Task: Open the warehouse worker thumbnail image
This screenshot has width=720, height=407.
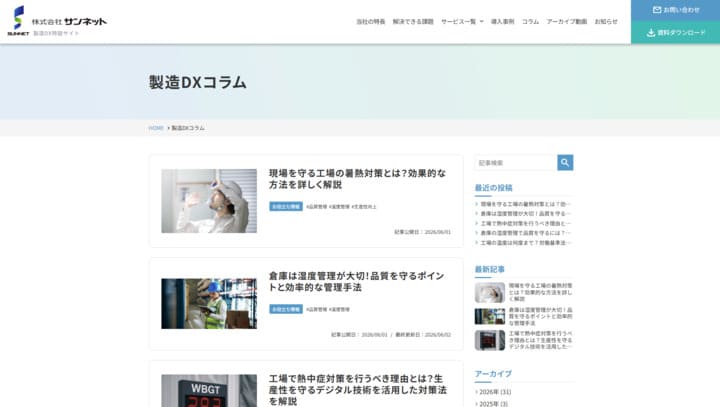Action: (x=209, y=304)
